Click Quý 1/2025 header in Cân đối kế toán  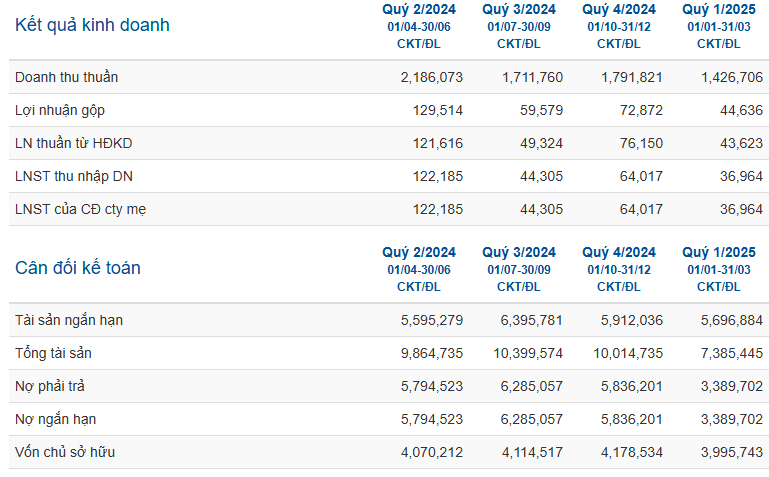(719, 252)
